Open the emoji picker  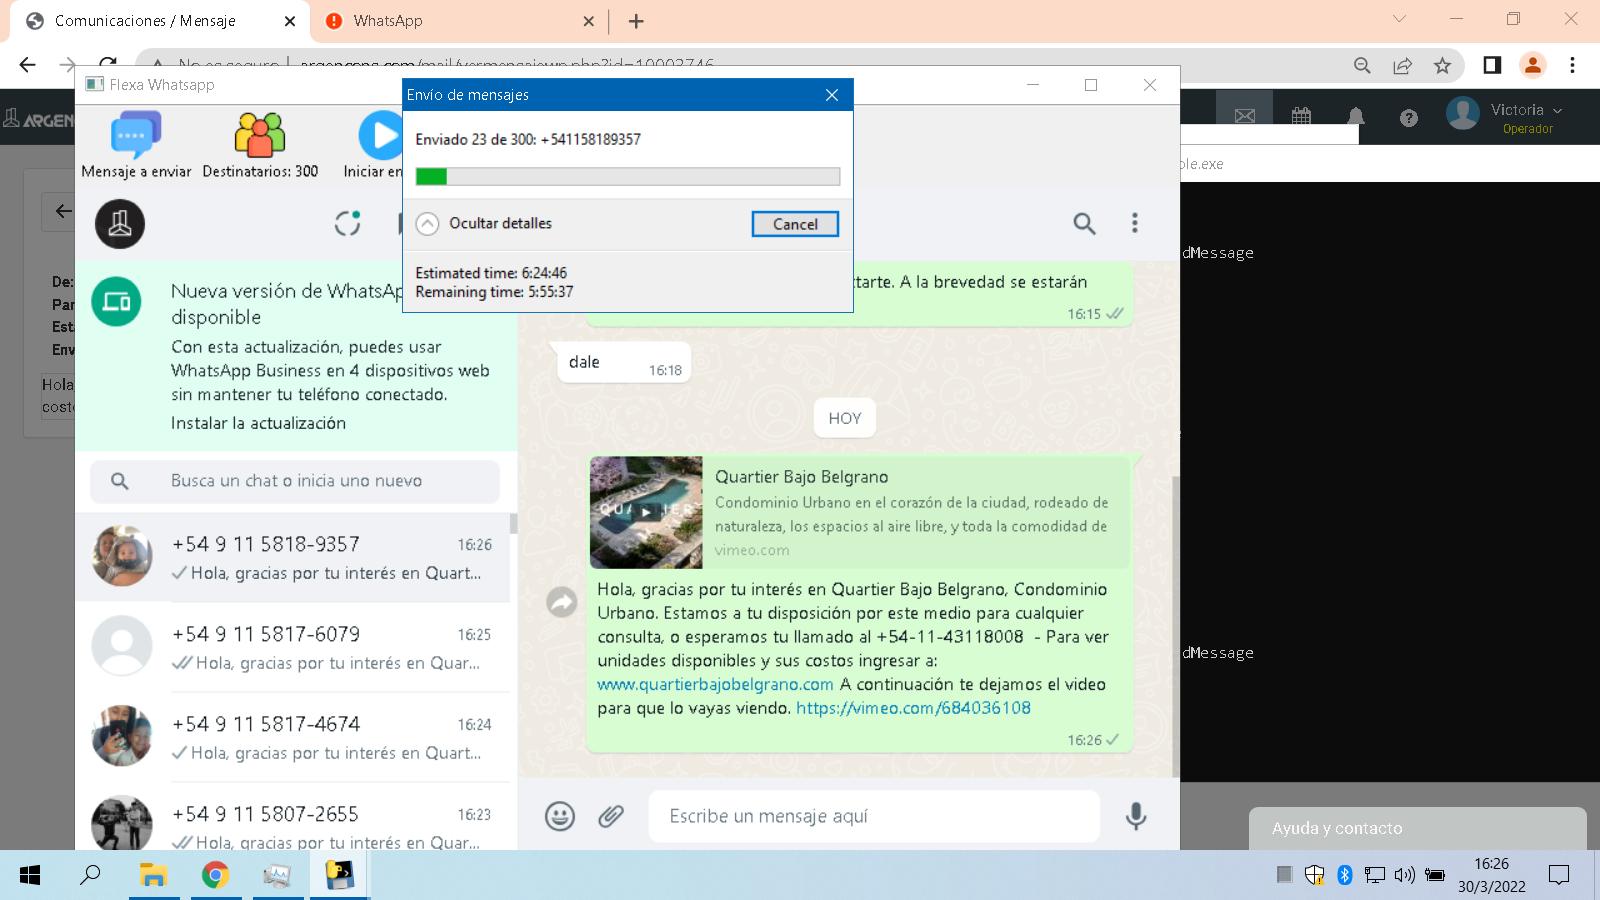tap(560, 816)
